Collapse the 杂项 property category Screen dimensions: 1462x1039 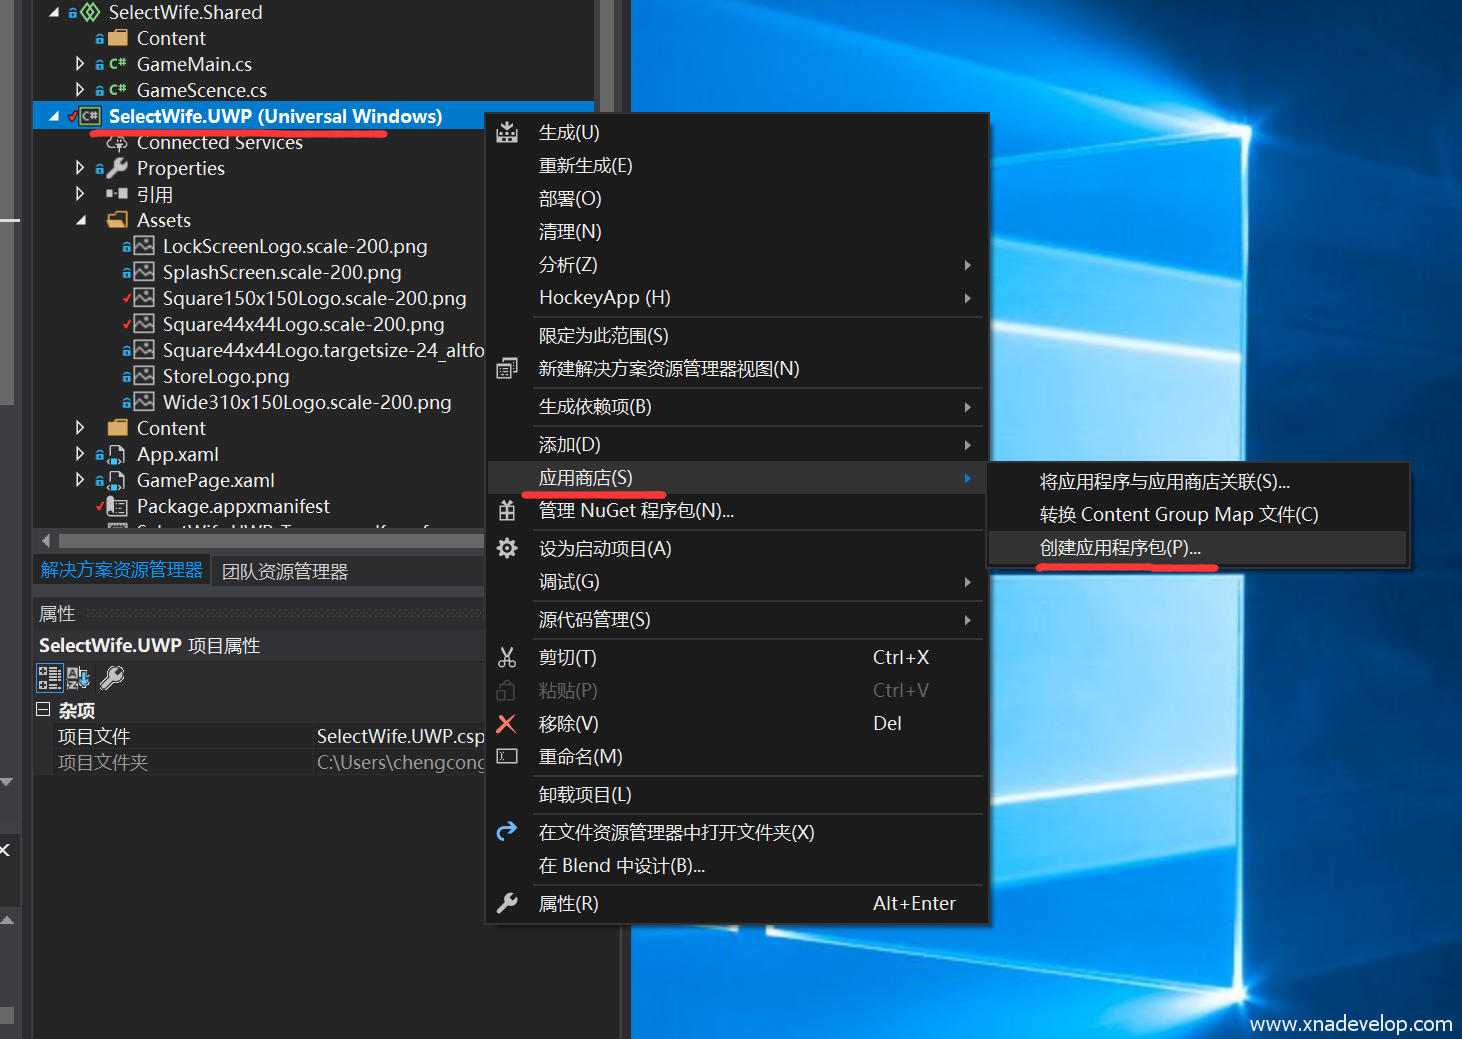pyautogui.click(x=43, y=710)
